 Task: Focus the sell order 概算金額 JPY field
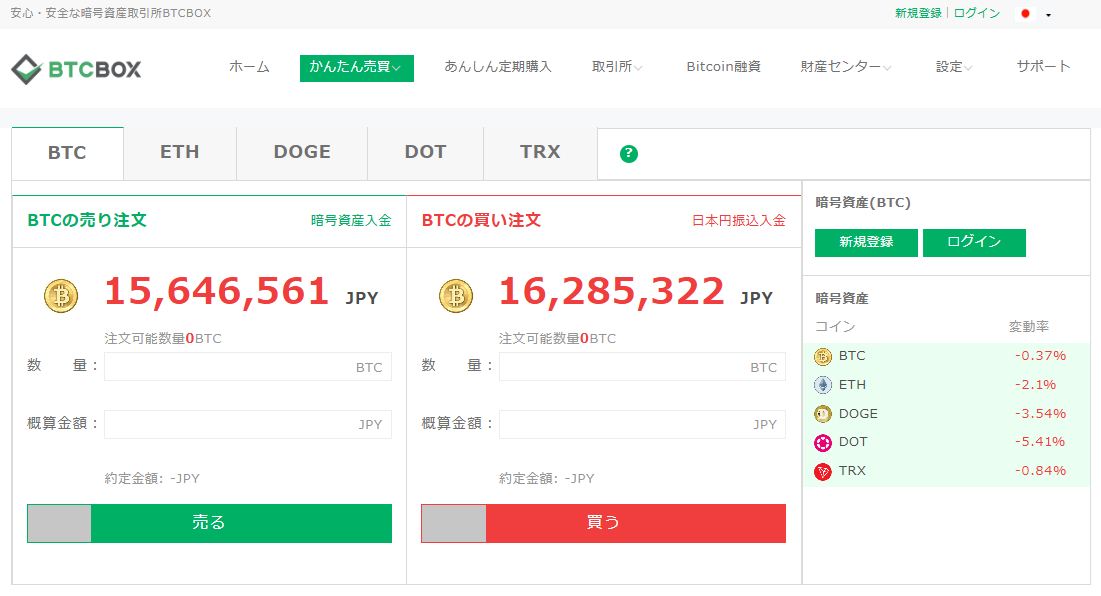click(248, 424)
